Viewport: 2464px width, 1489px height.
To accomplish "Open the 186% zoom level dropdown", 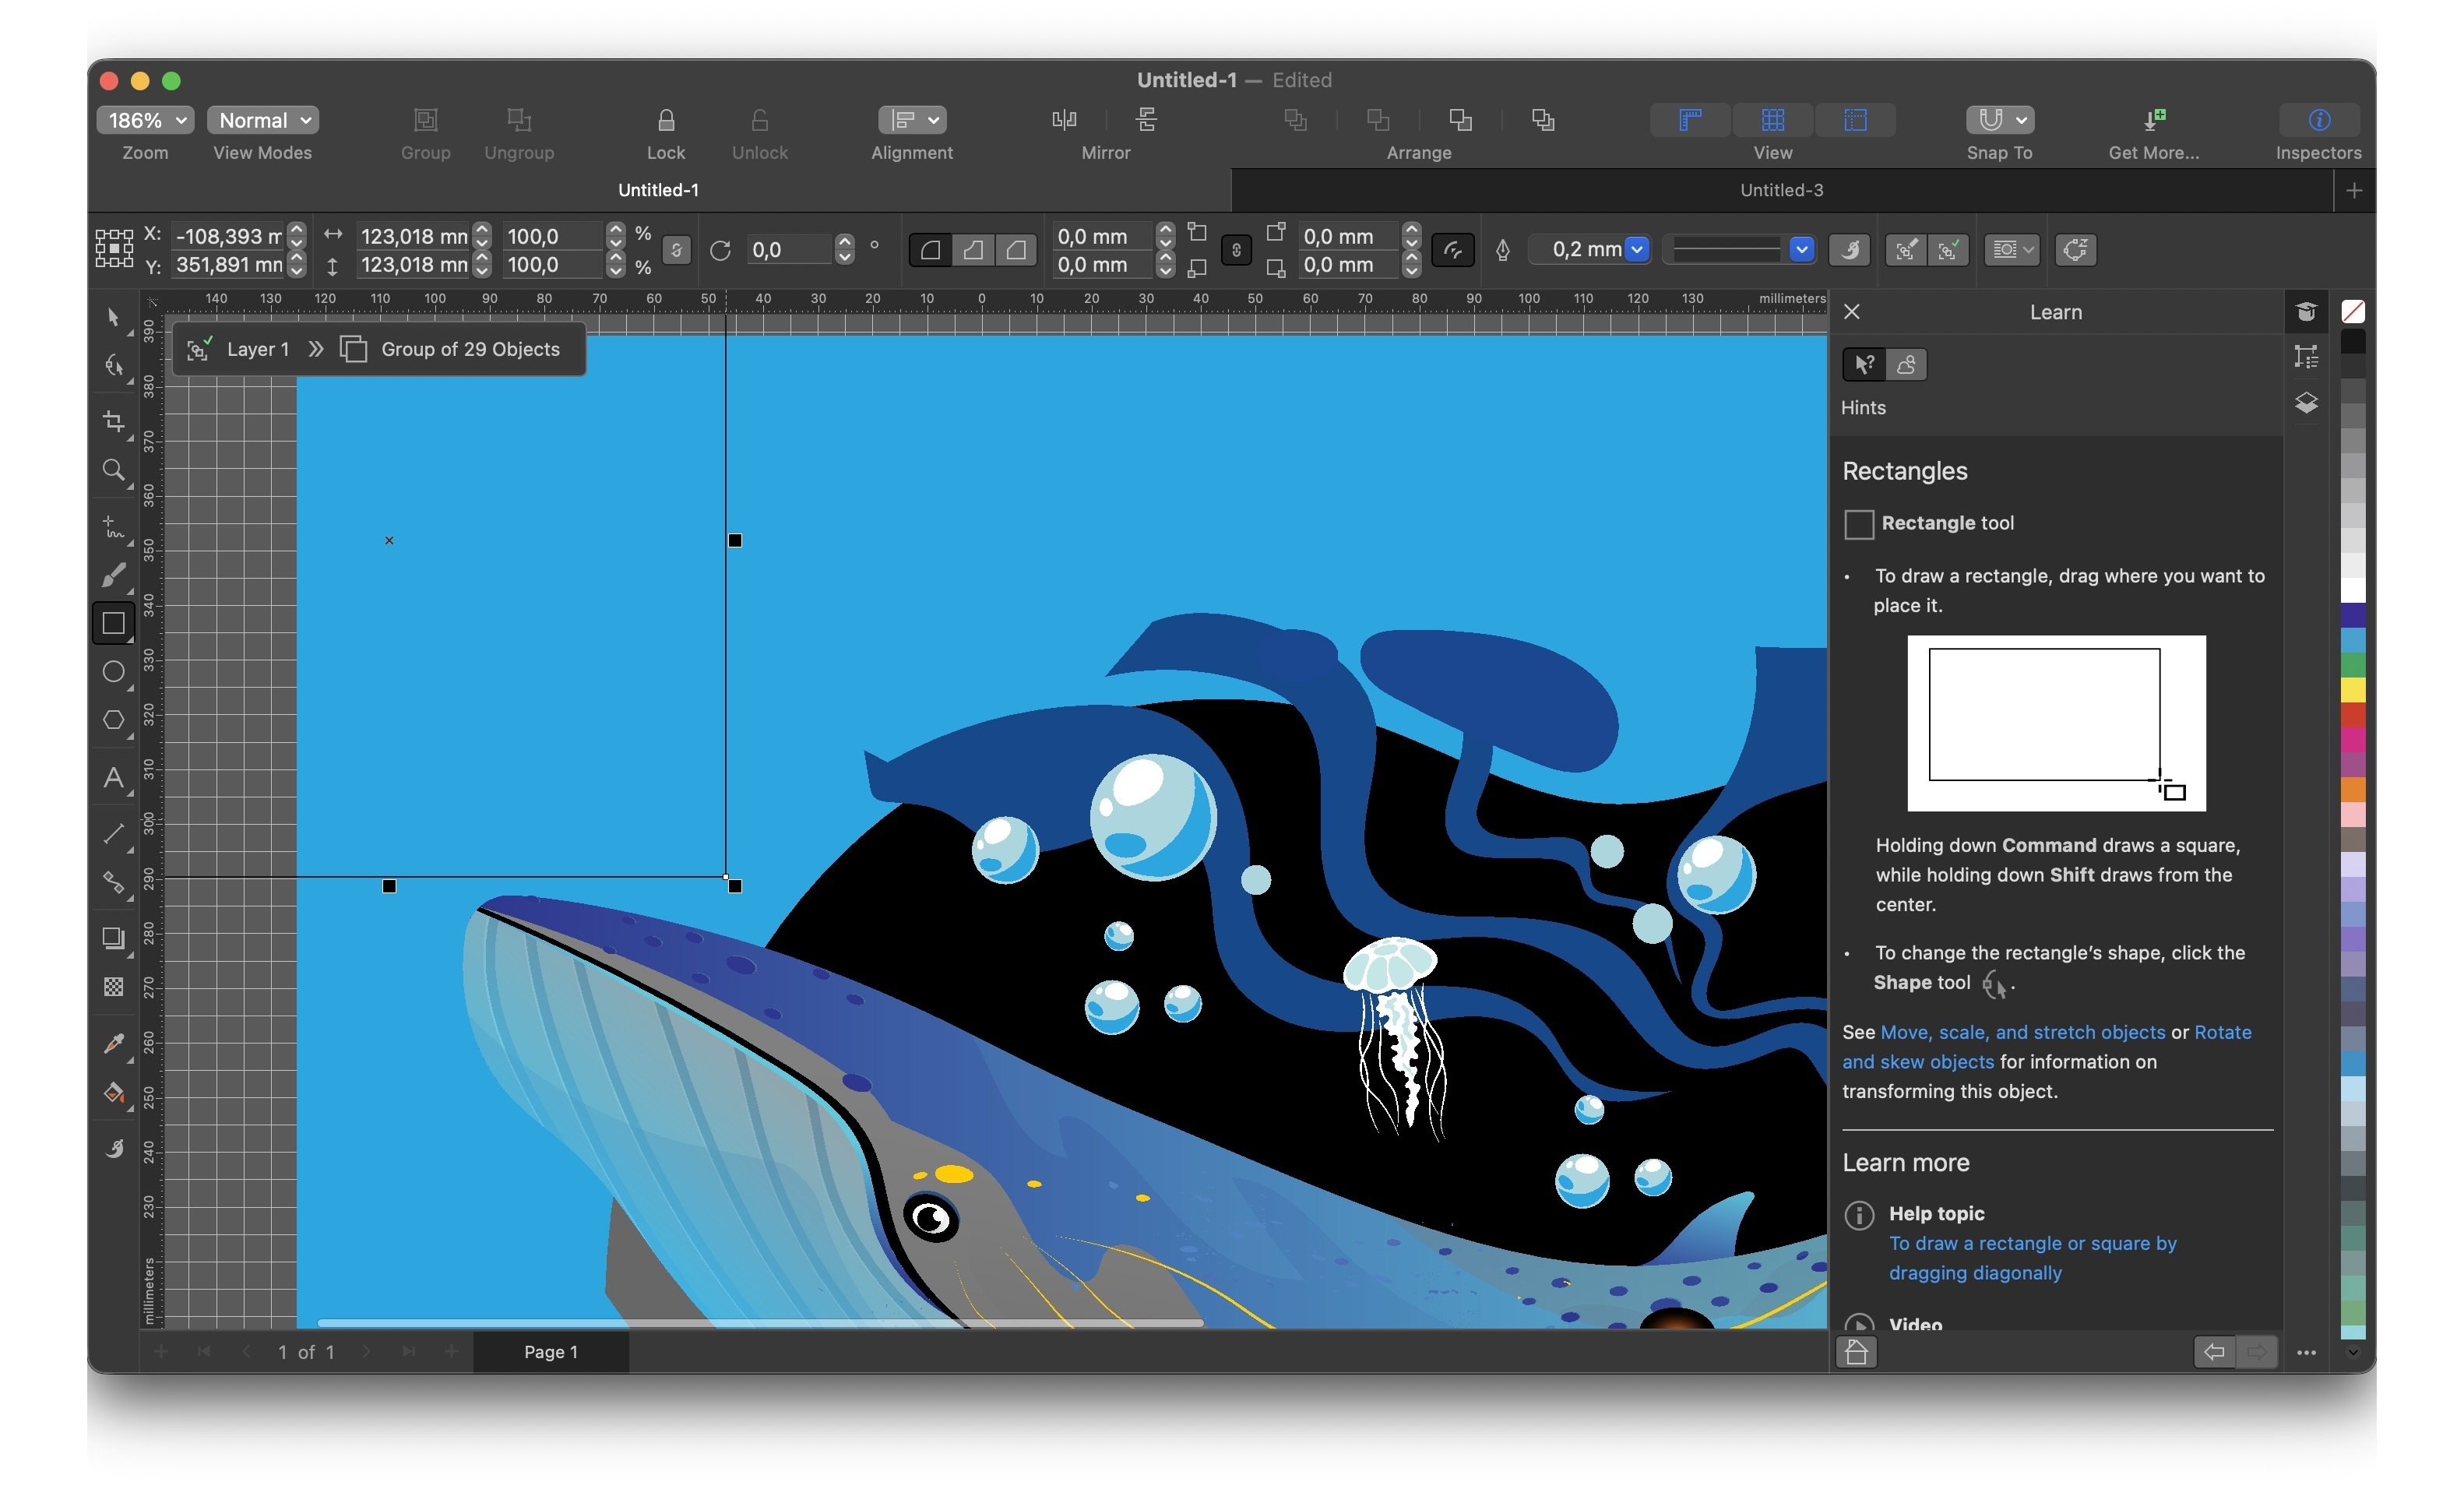I will coord(145,121).
